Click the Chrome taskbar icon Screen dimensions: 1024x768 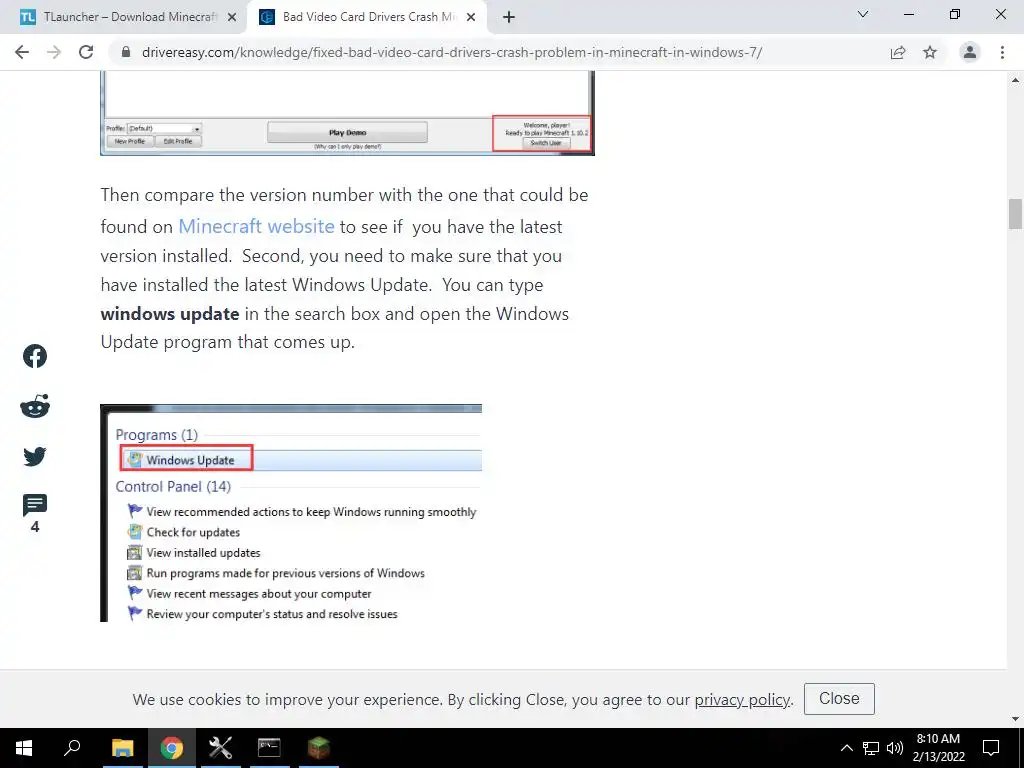tap(172, 748)
